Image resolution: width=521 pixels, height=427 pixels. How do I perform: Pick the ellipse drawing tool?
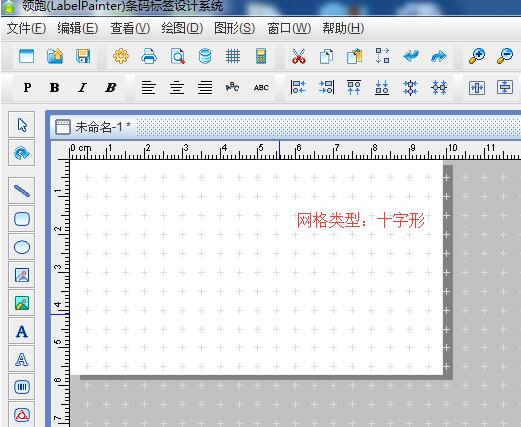(x=22, y=247)
